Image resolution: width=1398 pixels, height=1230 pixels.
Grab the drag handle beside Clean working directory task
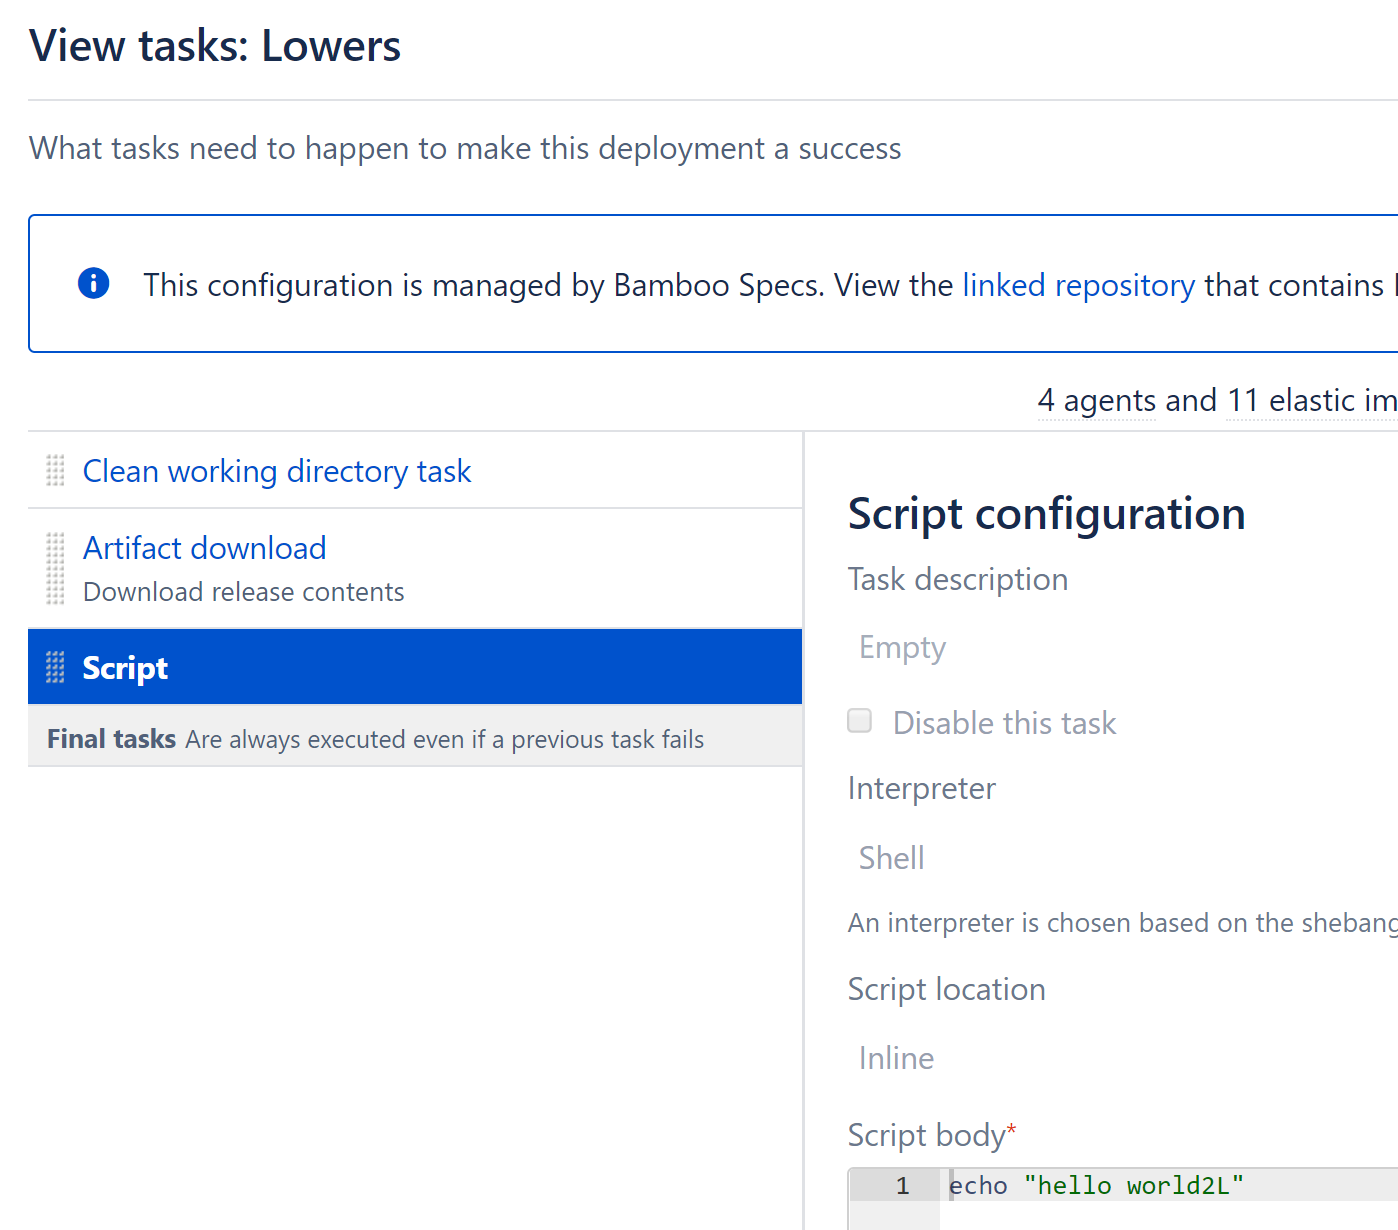click(x=55, y=470)
